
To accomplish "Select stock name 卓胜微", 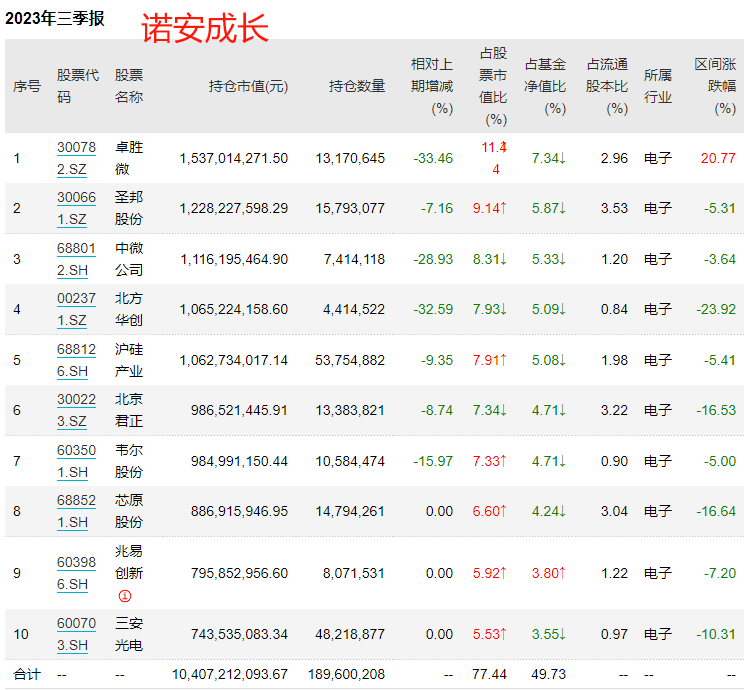I will click(x=129, y=158).
